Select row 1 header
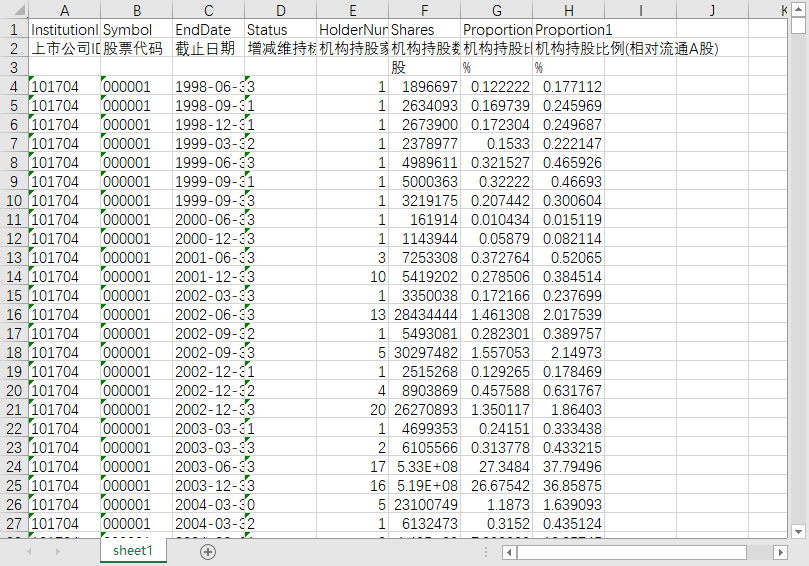809x566 pixels. click(x=14, y=29)
